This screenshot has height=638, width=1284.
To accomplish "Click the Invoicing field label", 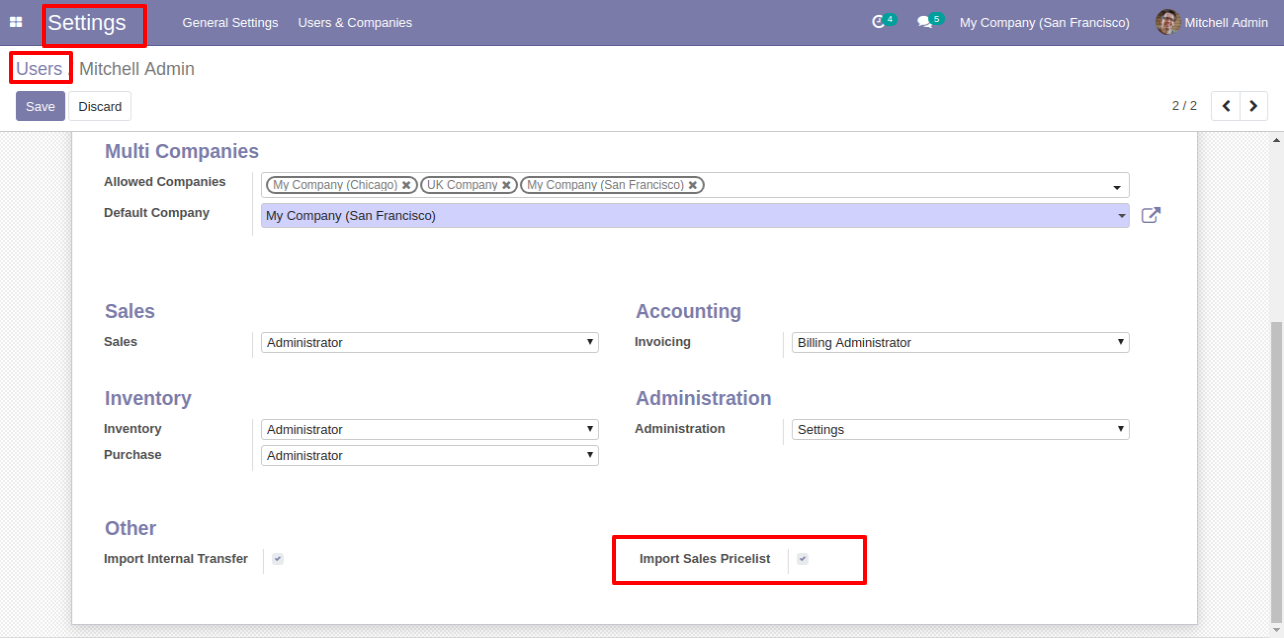I will pyautogui.click(x=663, y=342).
